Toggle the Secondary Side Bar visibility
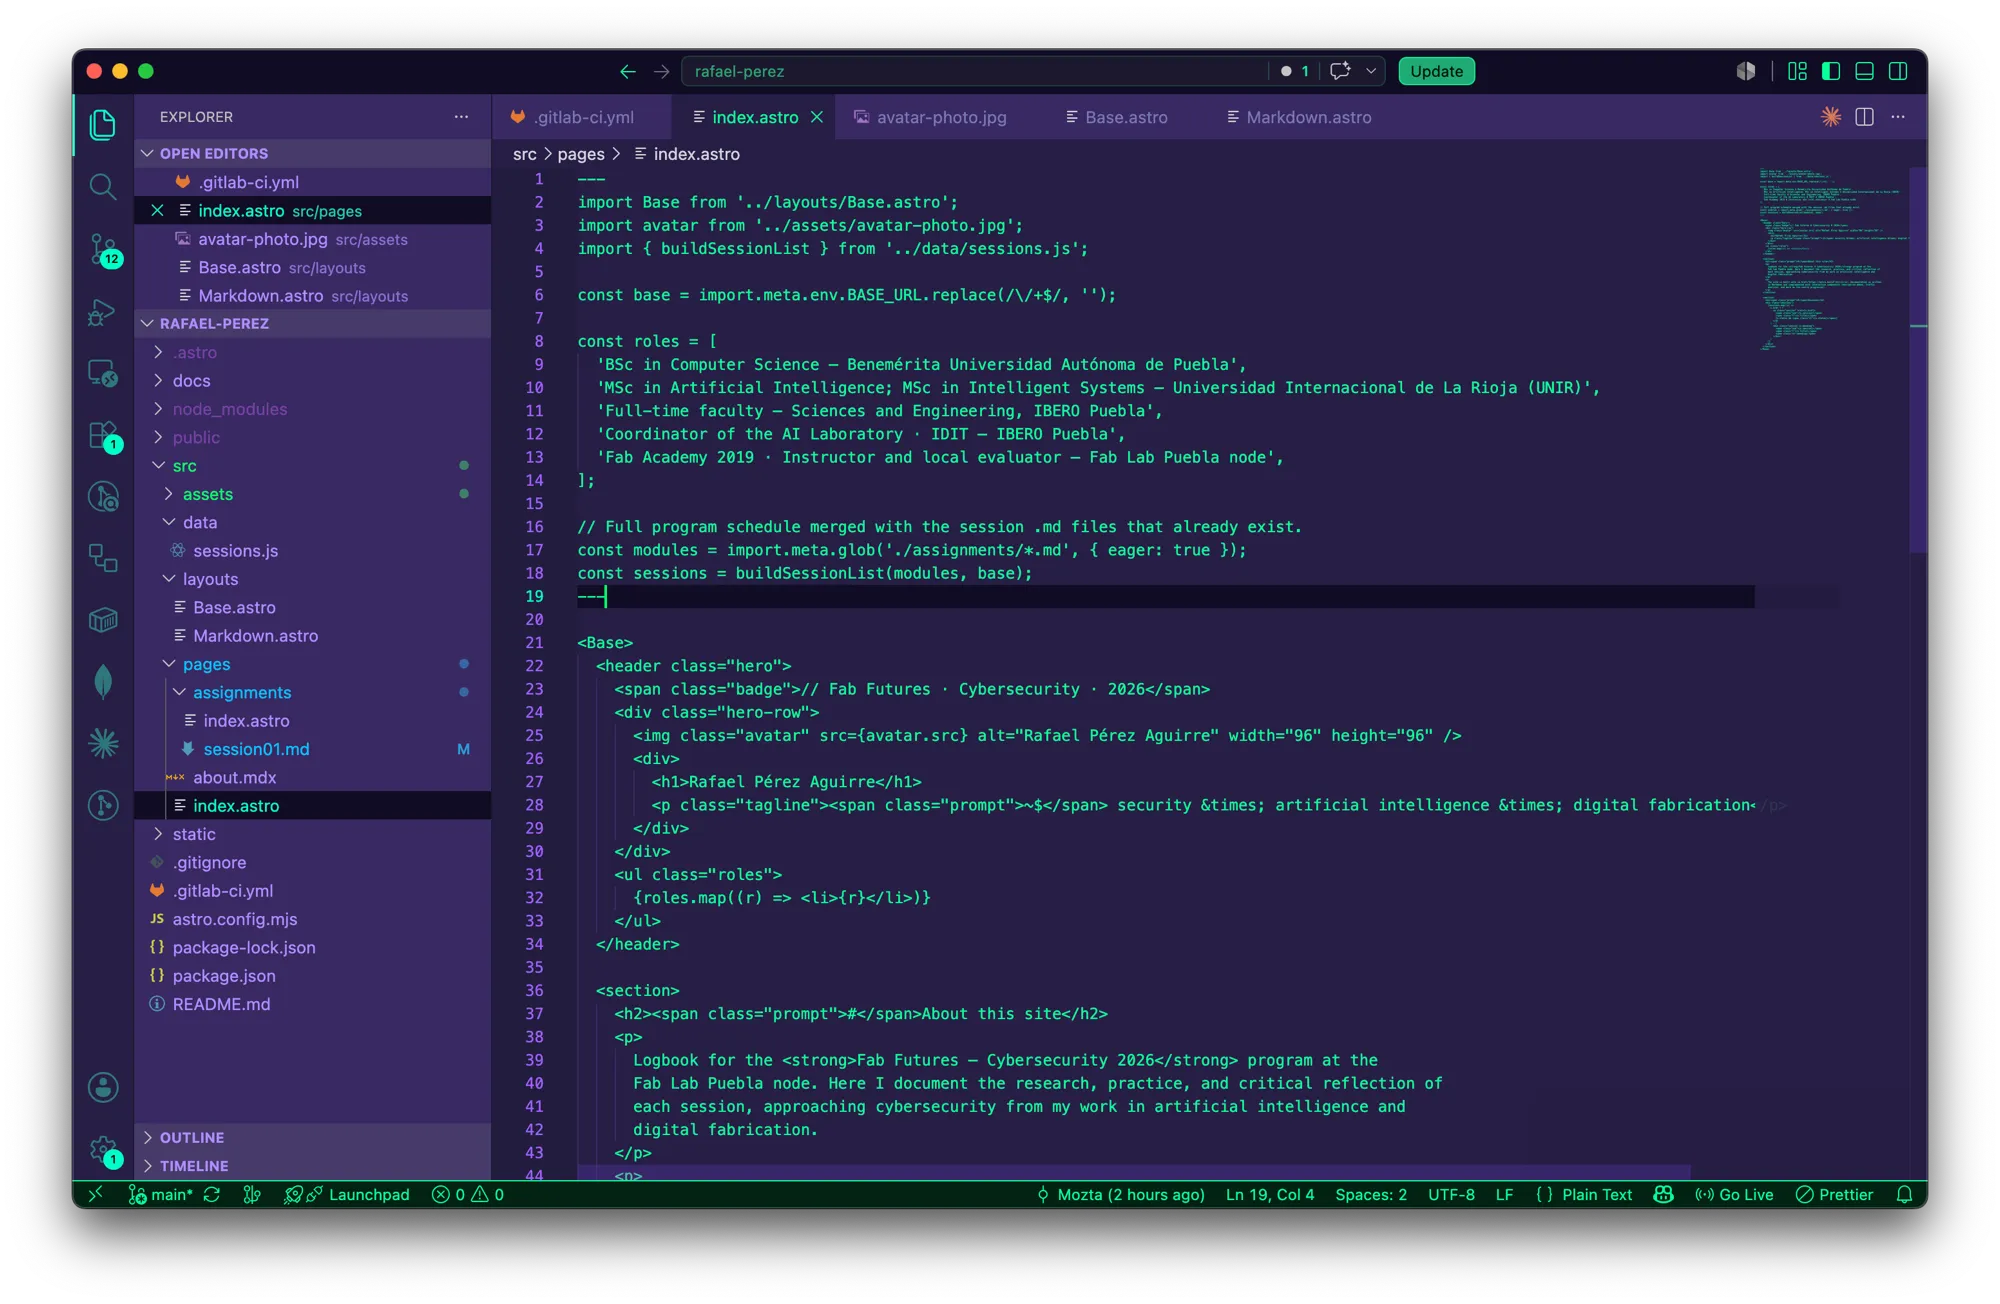 [1898, 71]
